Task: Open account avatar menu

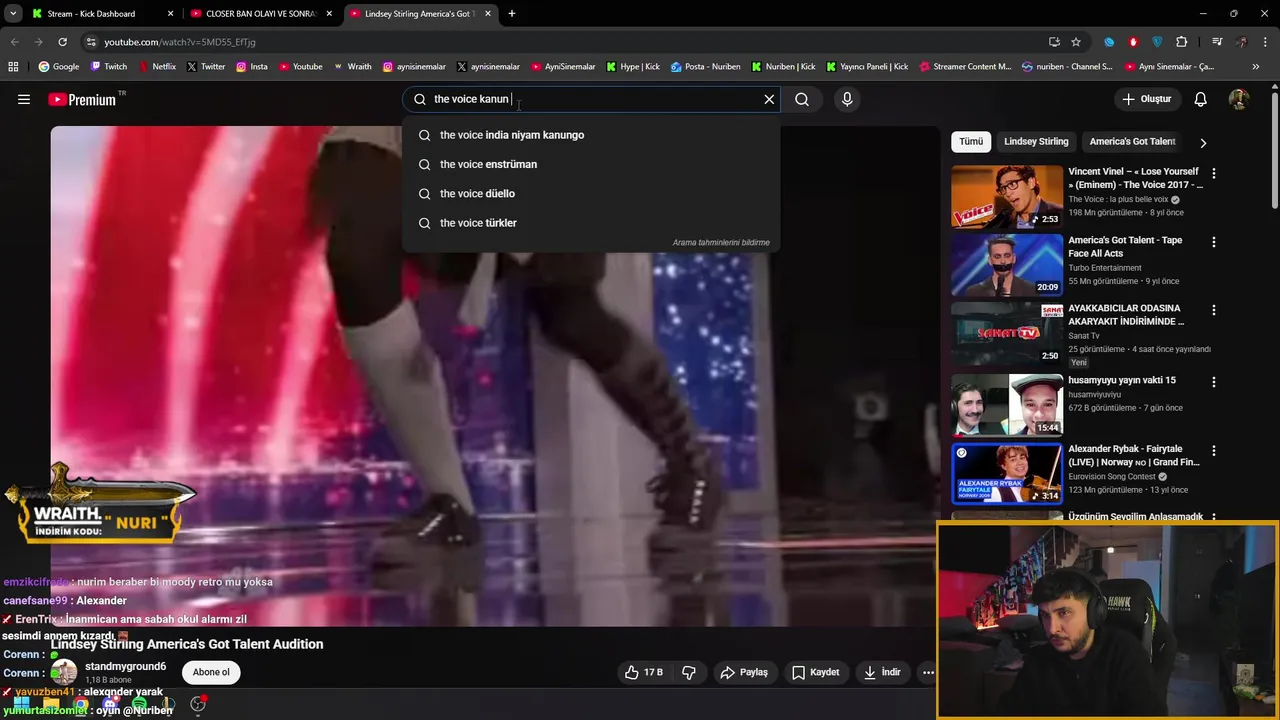Action: (x=1239, y=99)
